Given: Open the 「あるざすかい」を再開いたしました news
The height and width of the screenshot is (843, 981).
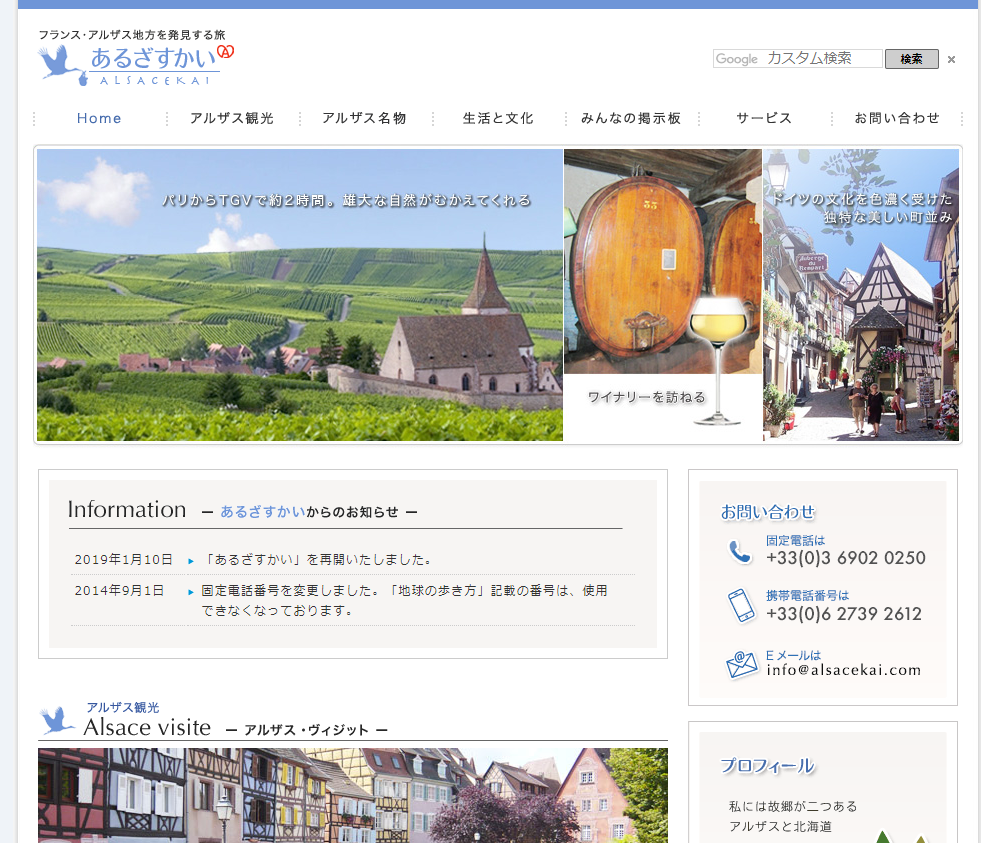Looking at the screenshot, I should coord(318,559).
